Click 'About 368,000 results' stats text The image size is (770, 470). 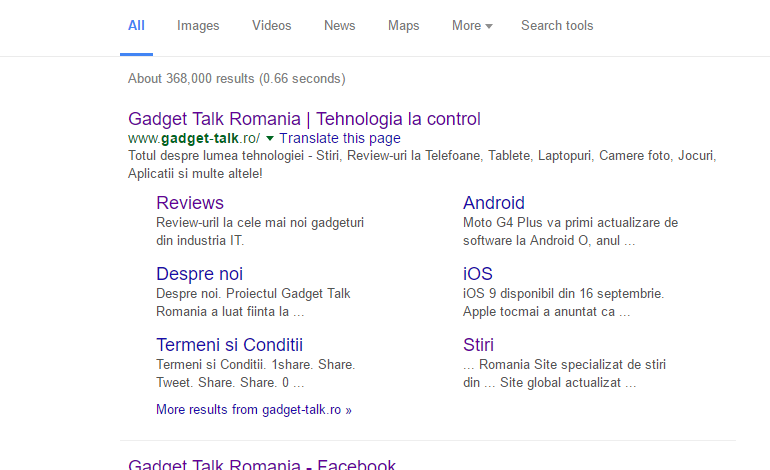[x=237, y=79]
